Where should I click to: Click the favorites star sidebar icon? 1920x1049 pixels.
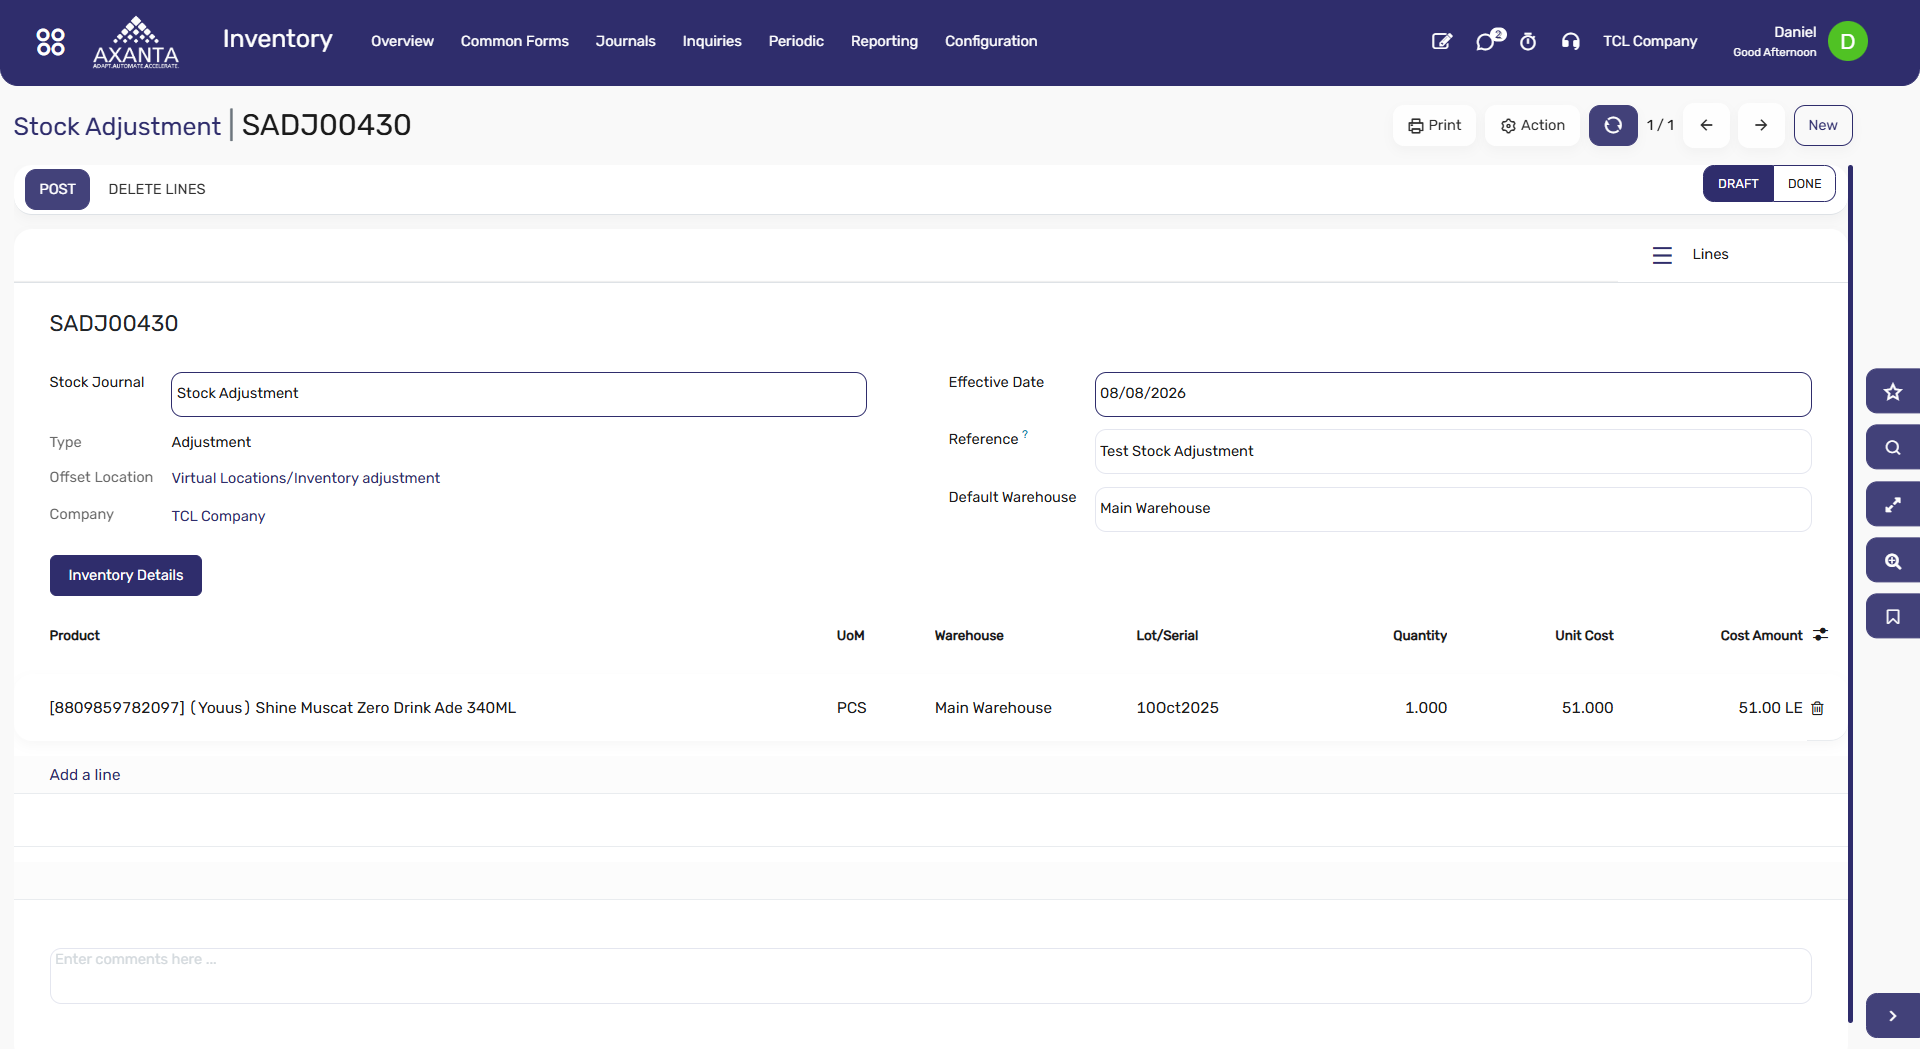(1892, 392)
